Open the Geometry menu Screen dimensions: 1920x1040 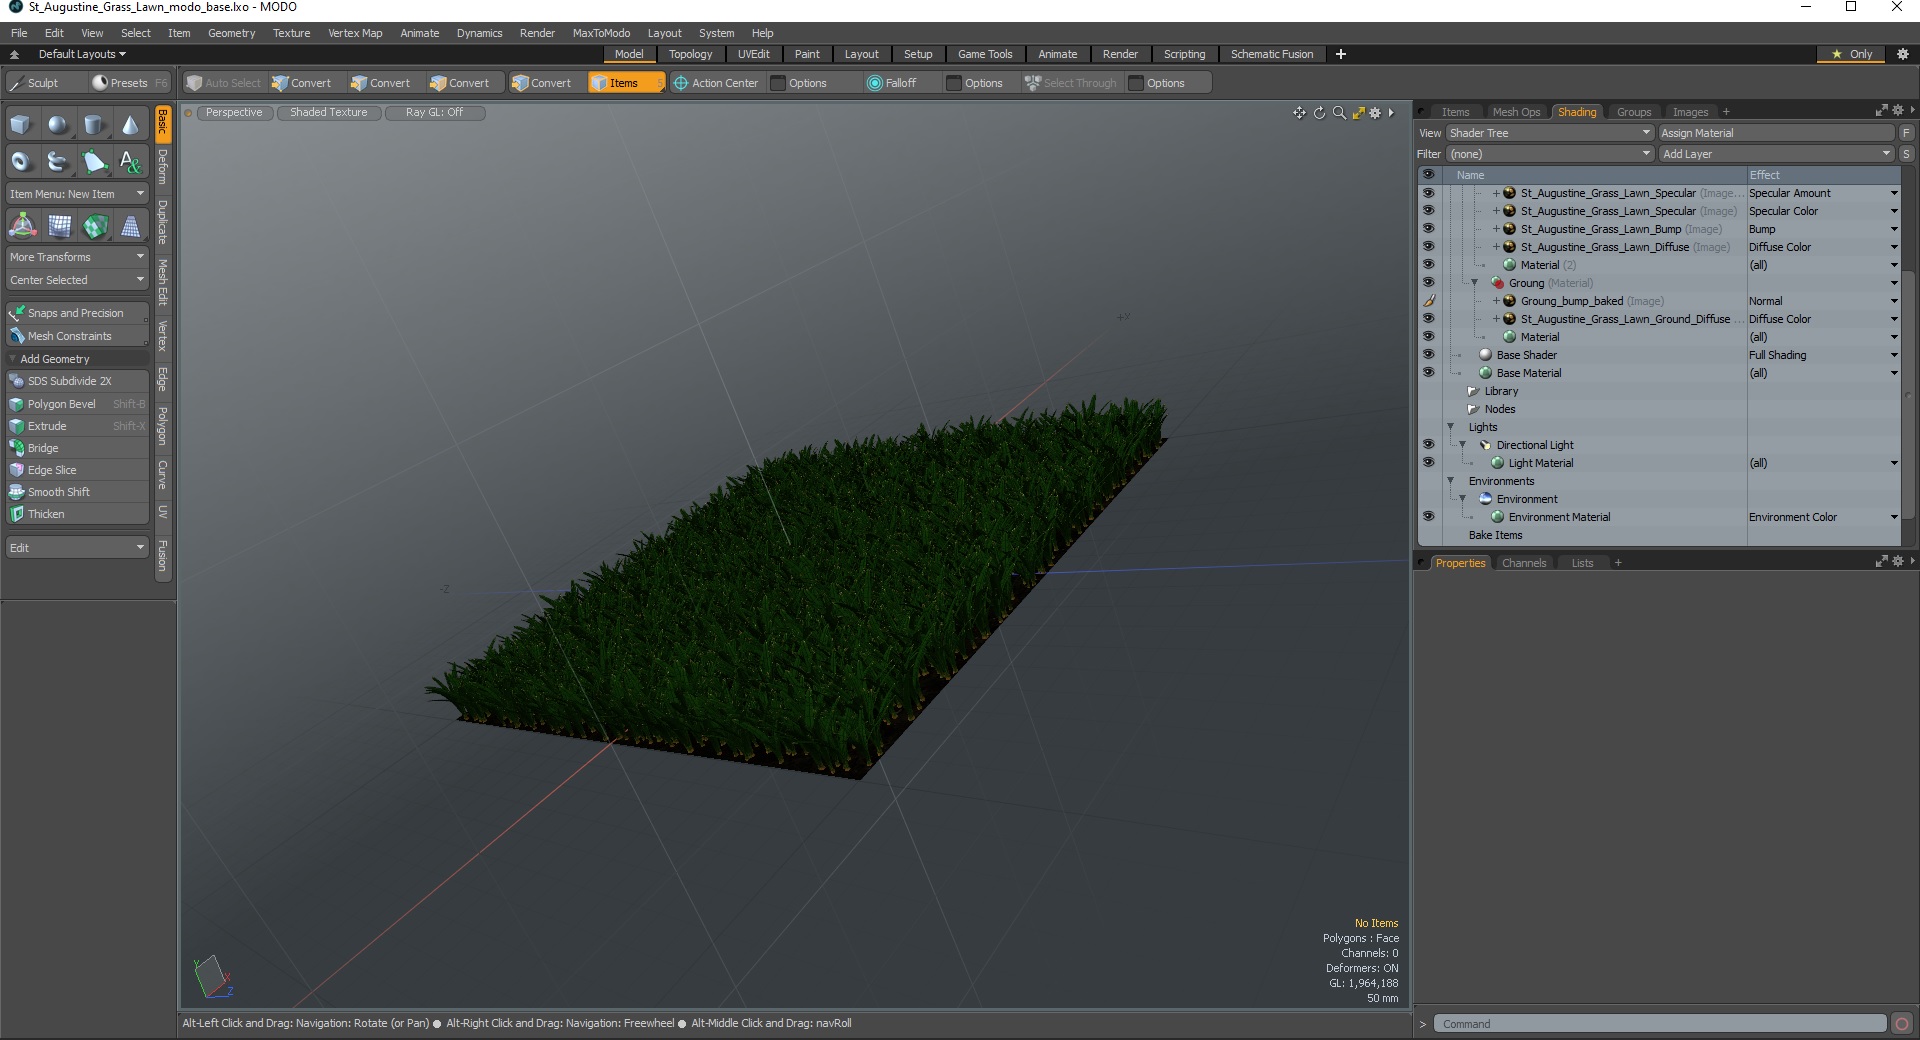tap(231, 33)
